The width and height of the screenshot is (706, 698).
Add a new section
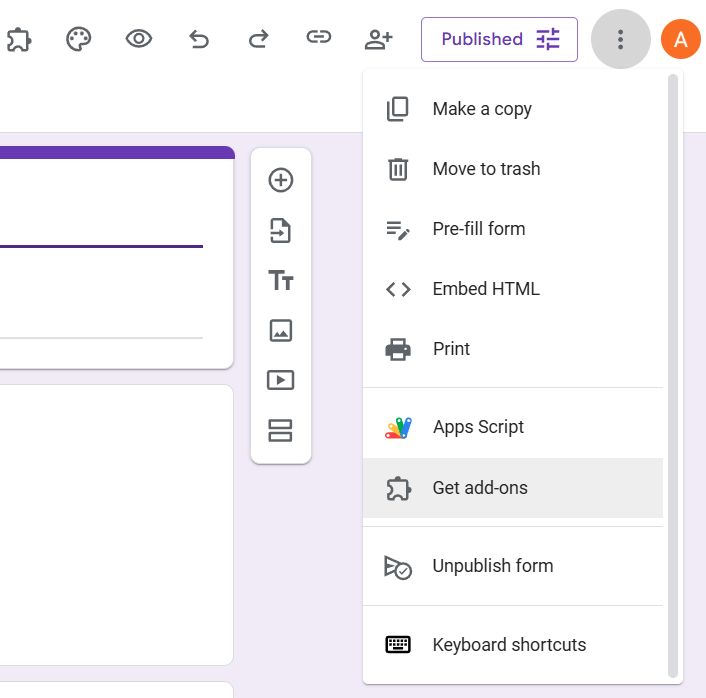tap(281, 430)
